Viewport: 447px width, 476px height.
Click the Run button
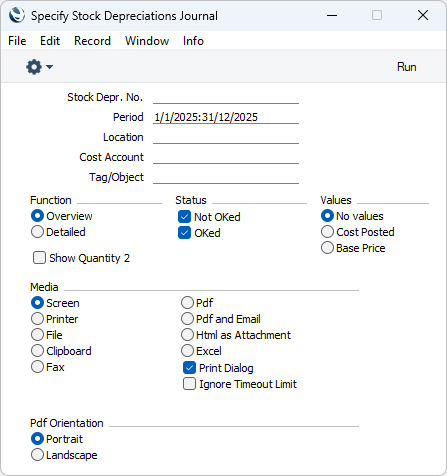coord(406,67)
